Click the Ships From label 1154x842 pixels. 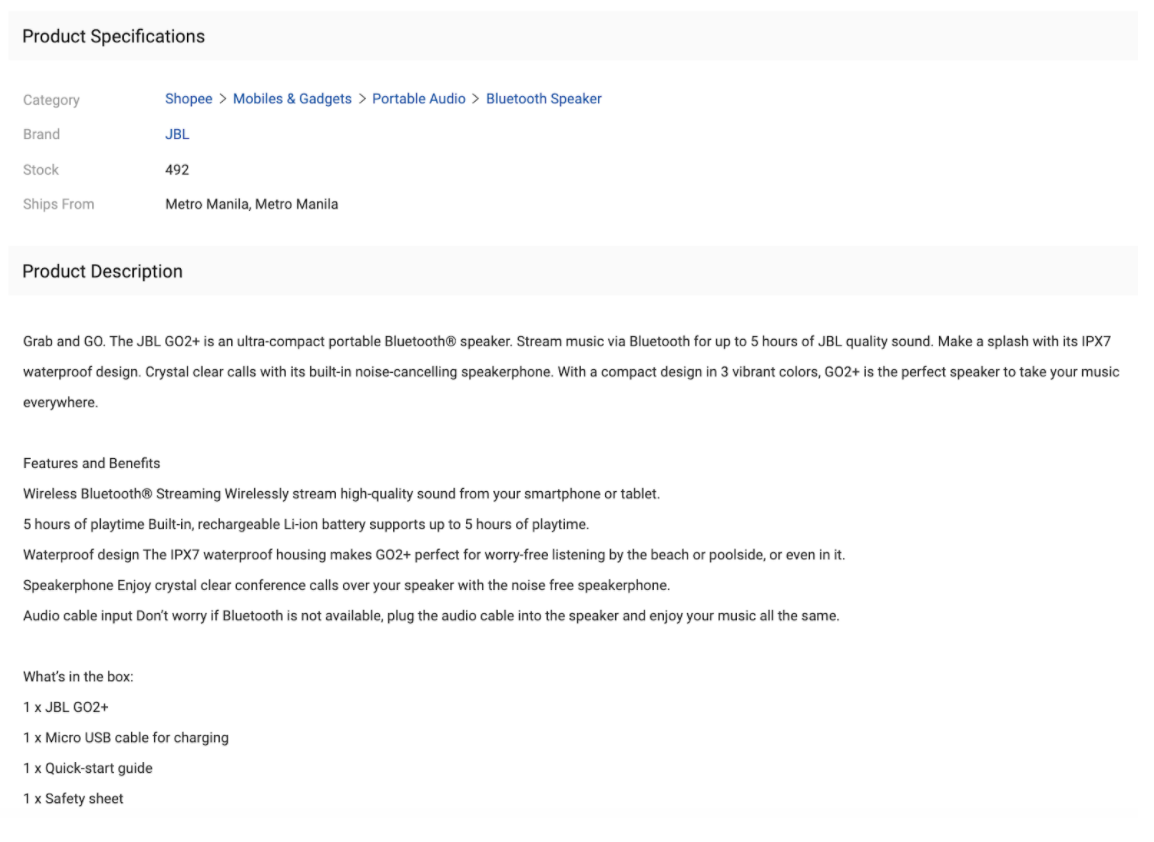[x=58, y=204]
